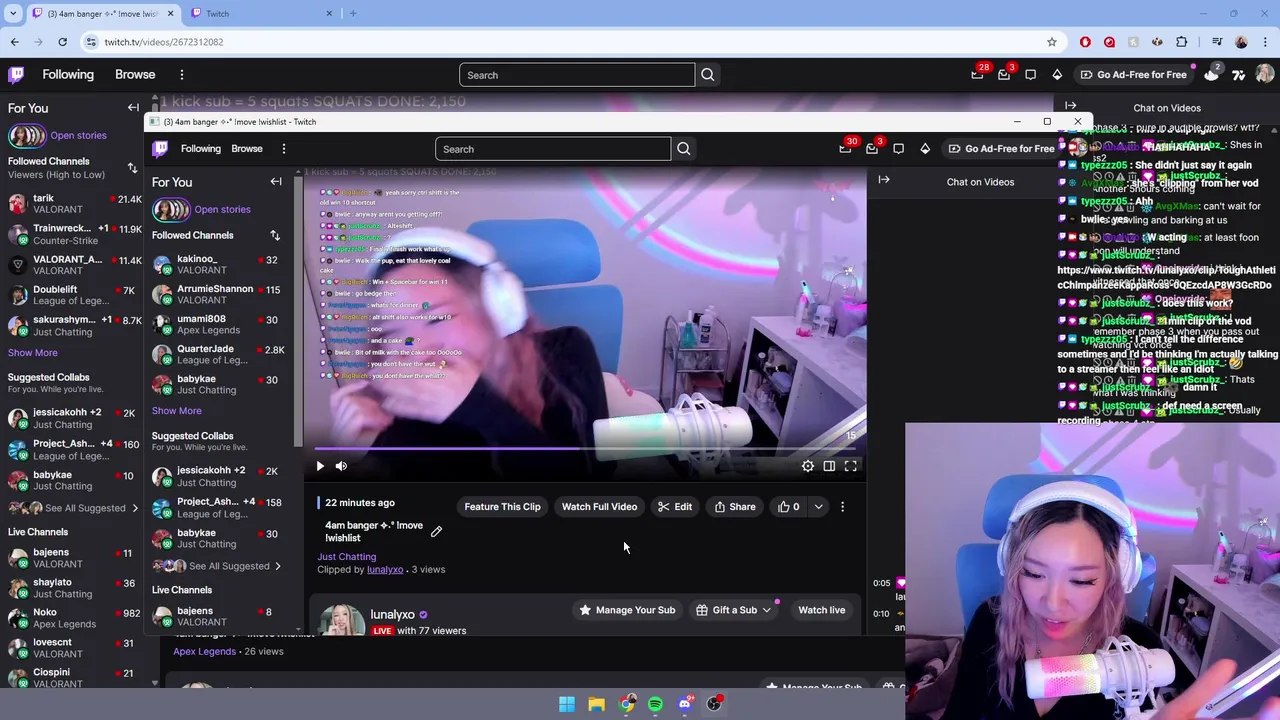Toggle theatre mode on clip player

click(x=829, y=466)
